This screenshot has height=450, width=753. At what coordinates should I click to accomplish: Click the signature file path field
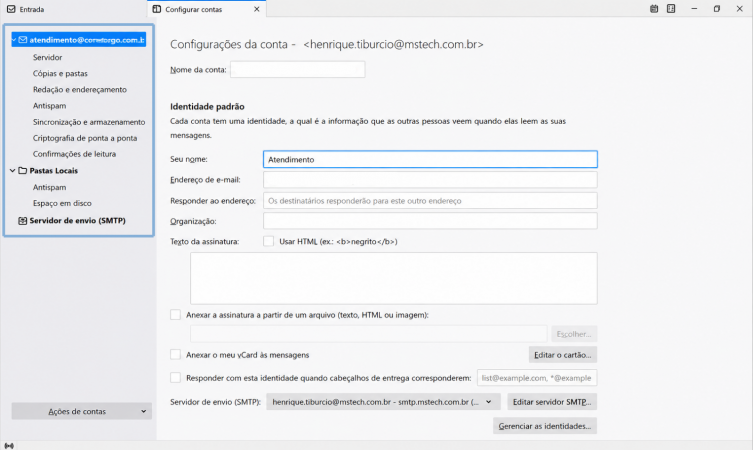(368, 334)
